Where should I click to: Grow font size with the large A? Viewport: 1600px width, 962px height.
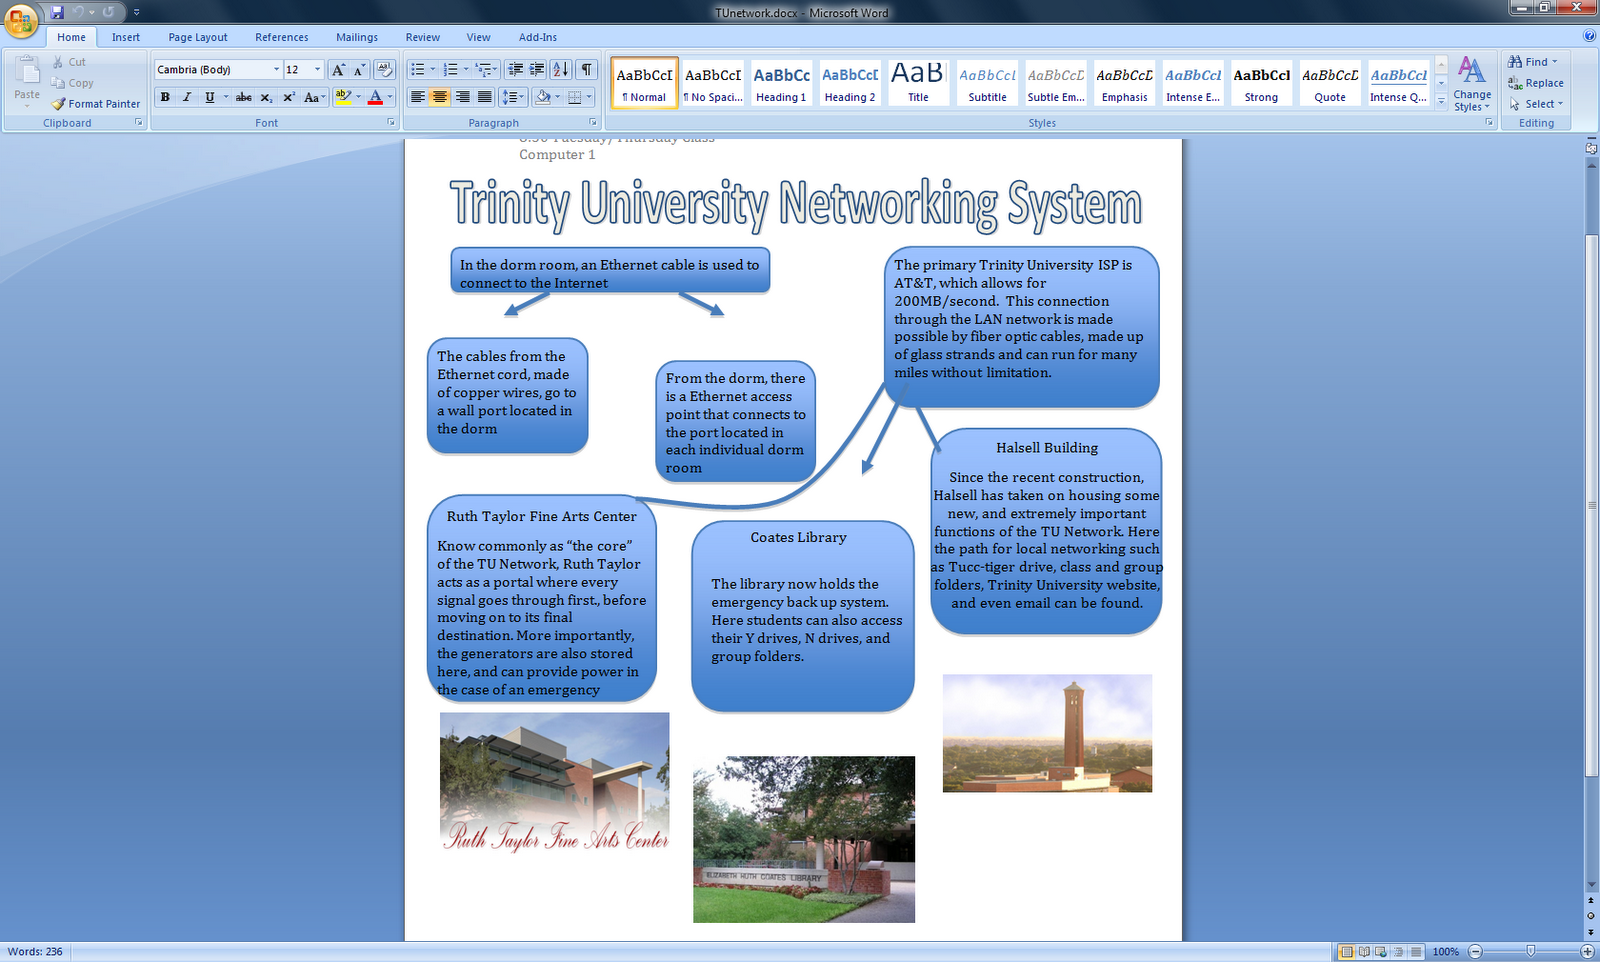click(x=338, y=69)
